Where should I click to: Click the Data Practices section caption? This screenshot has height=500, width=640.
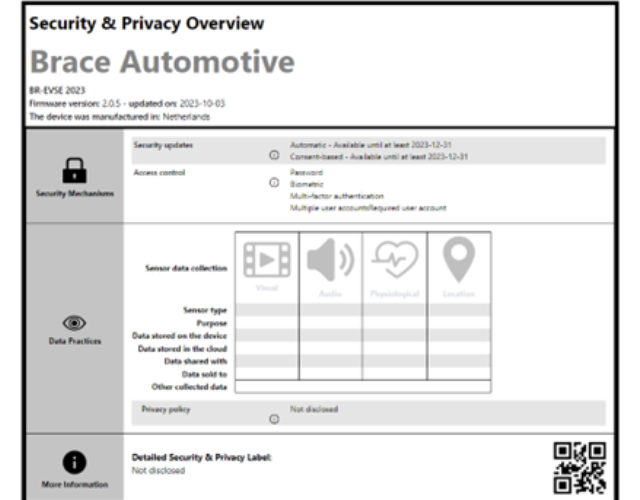pos(75,341)
